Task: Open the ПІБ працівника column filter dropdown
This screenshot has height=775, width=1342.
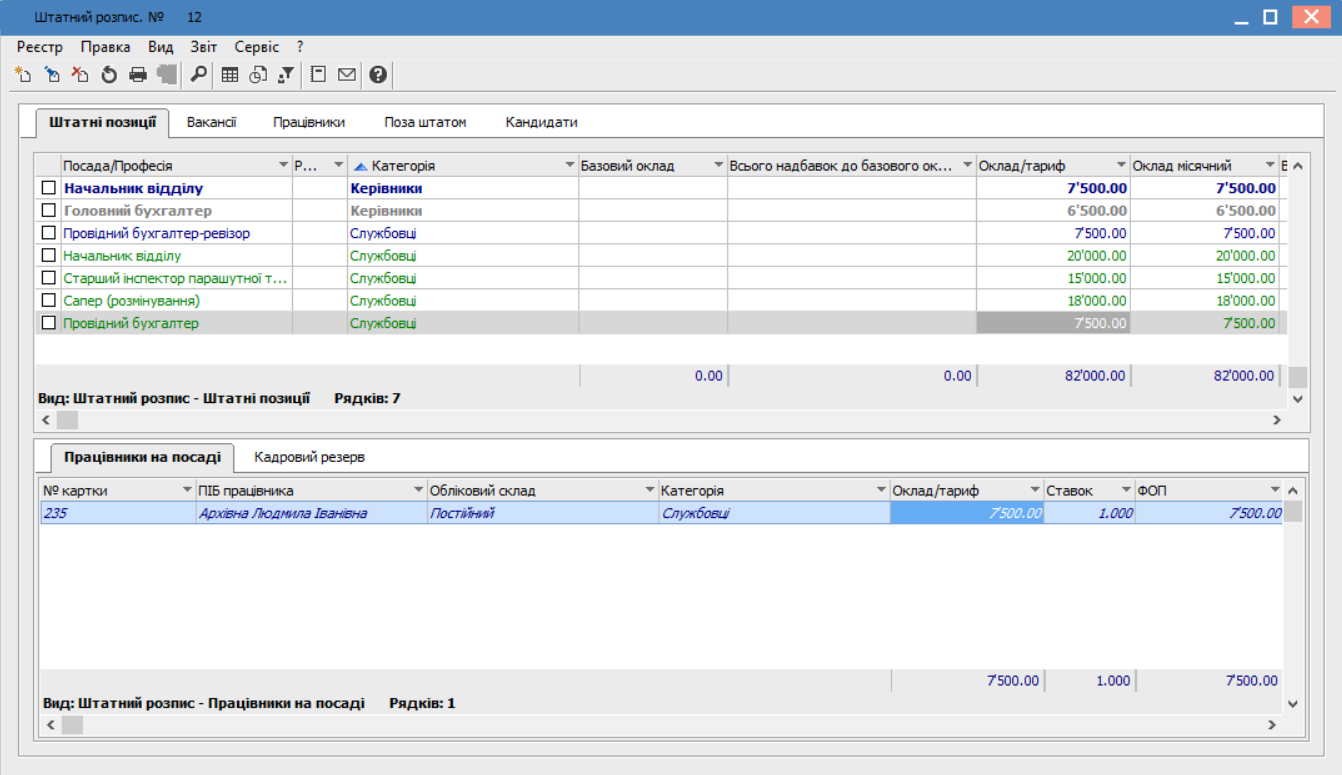Action: click(x=418, y=491)
